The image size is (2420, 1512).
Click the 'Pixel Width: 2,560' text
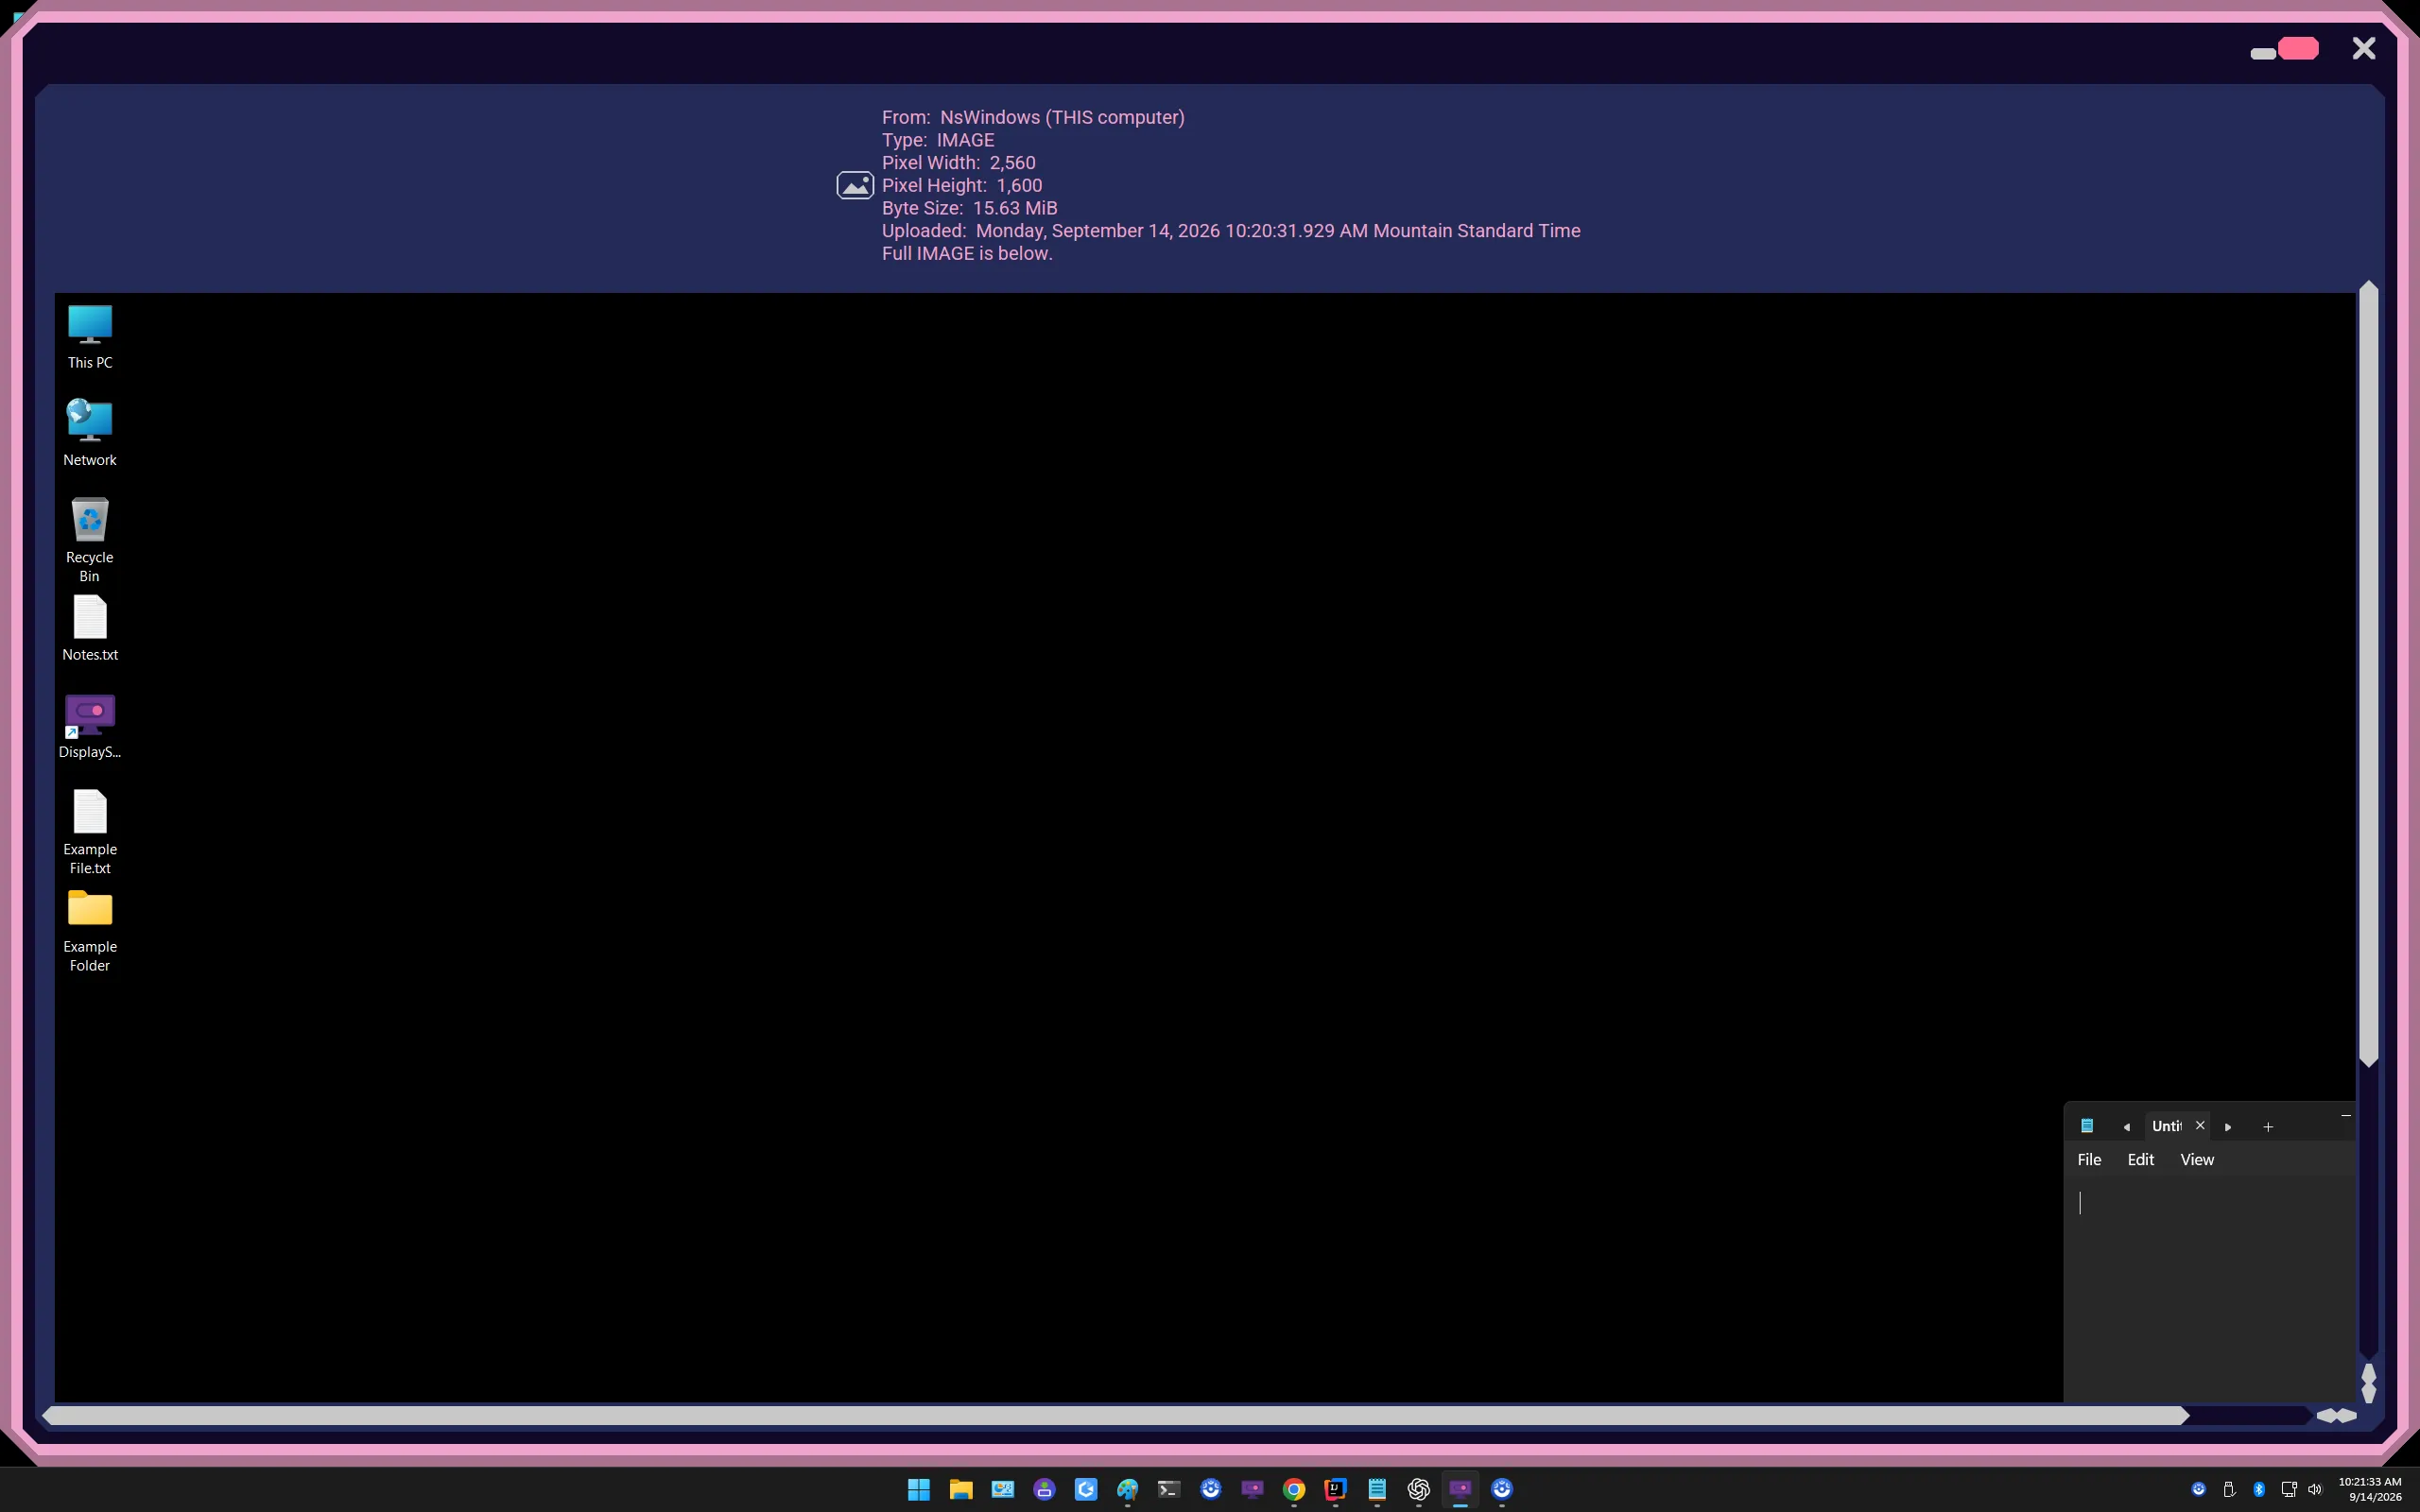[958, 163]
